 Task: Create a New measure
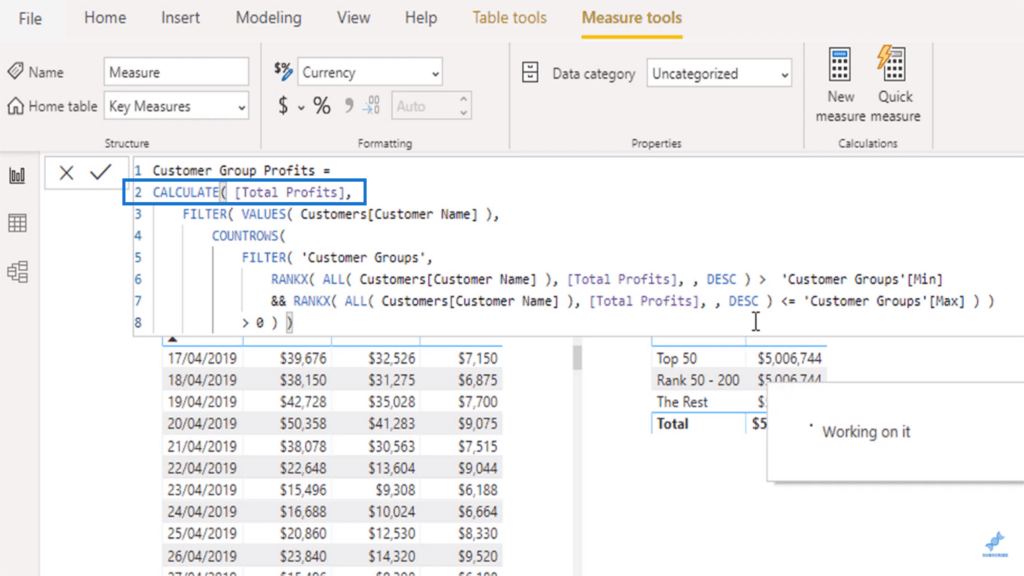pos(840,84)
